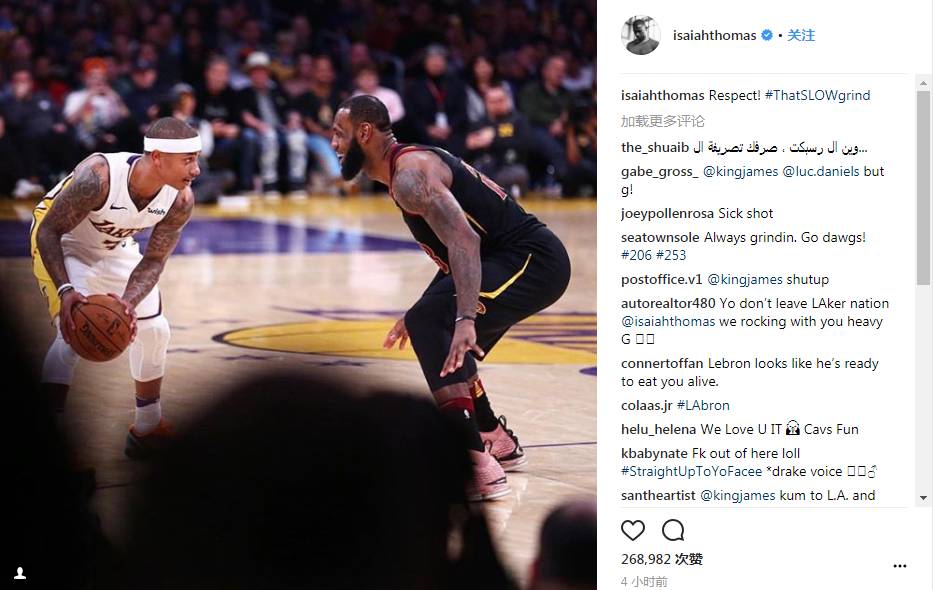Screen dimensions: 933x590
Task: Open the #LAbron hashtag
Action: coord(703,405)
